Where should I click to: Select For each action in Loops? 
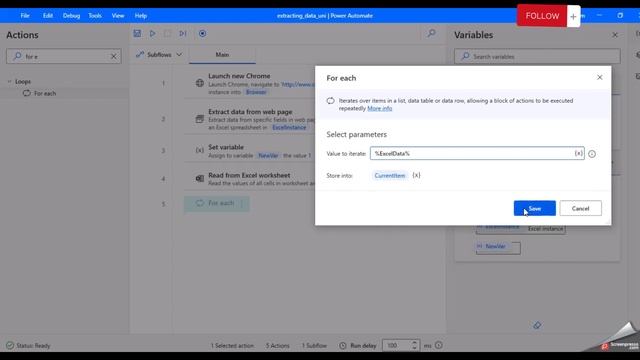45,93
